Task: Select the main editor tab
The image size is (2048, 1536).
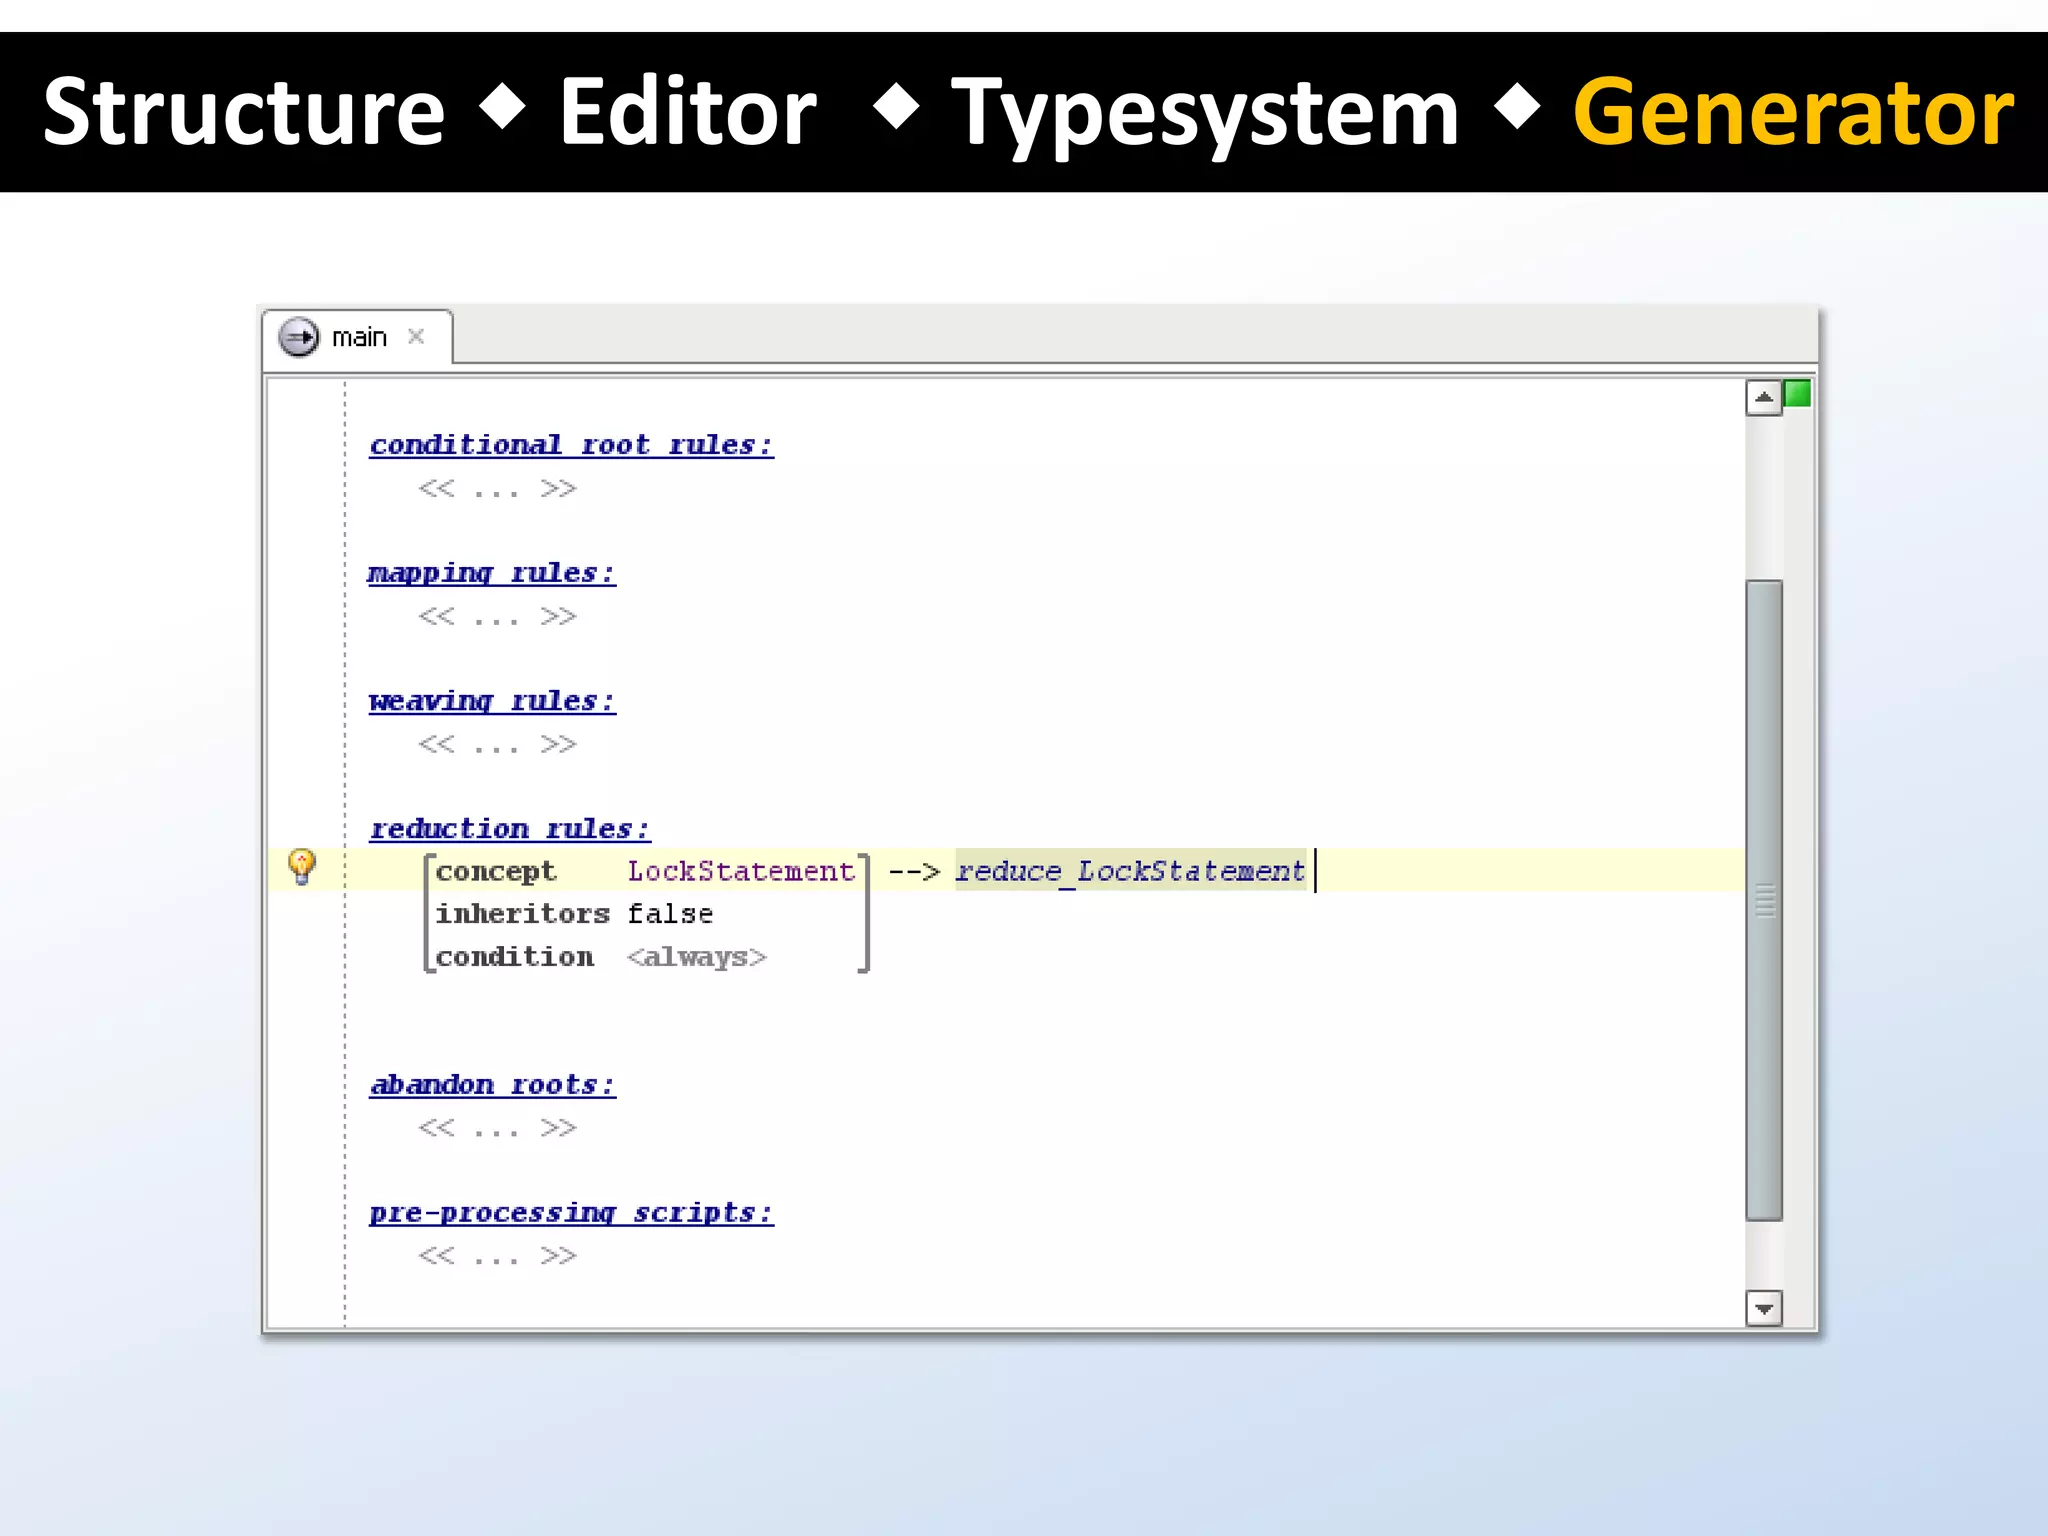Action: 357,337
